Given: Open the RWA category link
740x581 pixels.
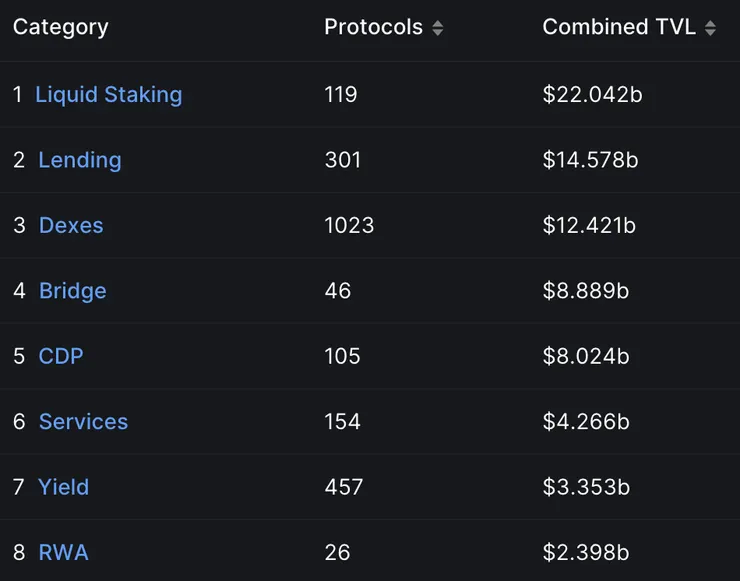Looking at the screenshot, I should click(63, 552).
